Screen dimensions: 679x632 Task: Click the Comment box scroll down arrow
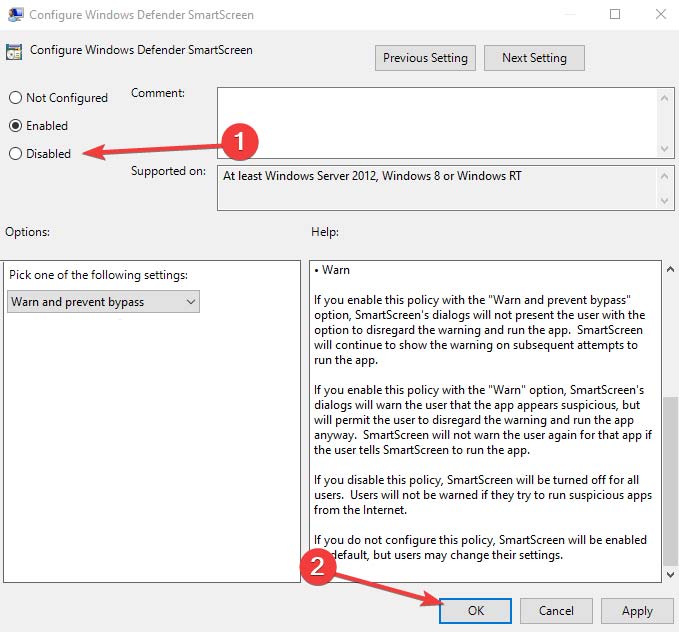click(664, 149)
